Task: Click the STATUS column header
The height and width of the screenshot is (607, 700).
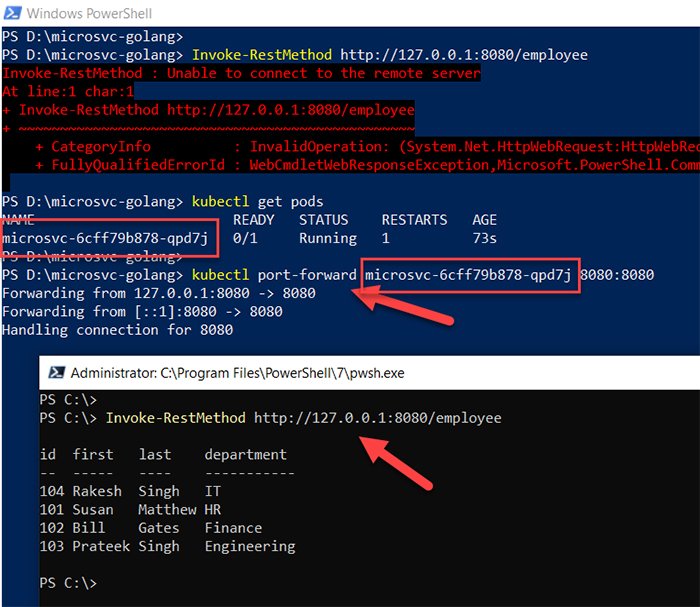Action: 323,219
